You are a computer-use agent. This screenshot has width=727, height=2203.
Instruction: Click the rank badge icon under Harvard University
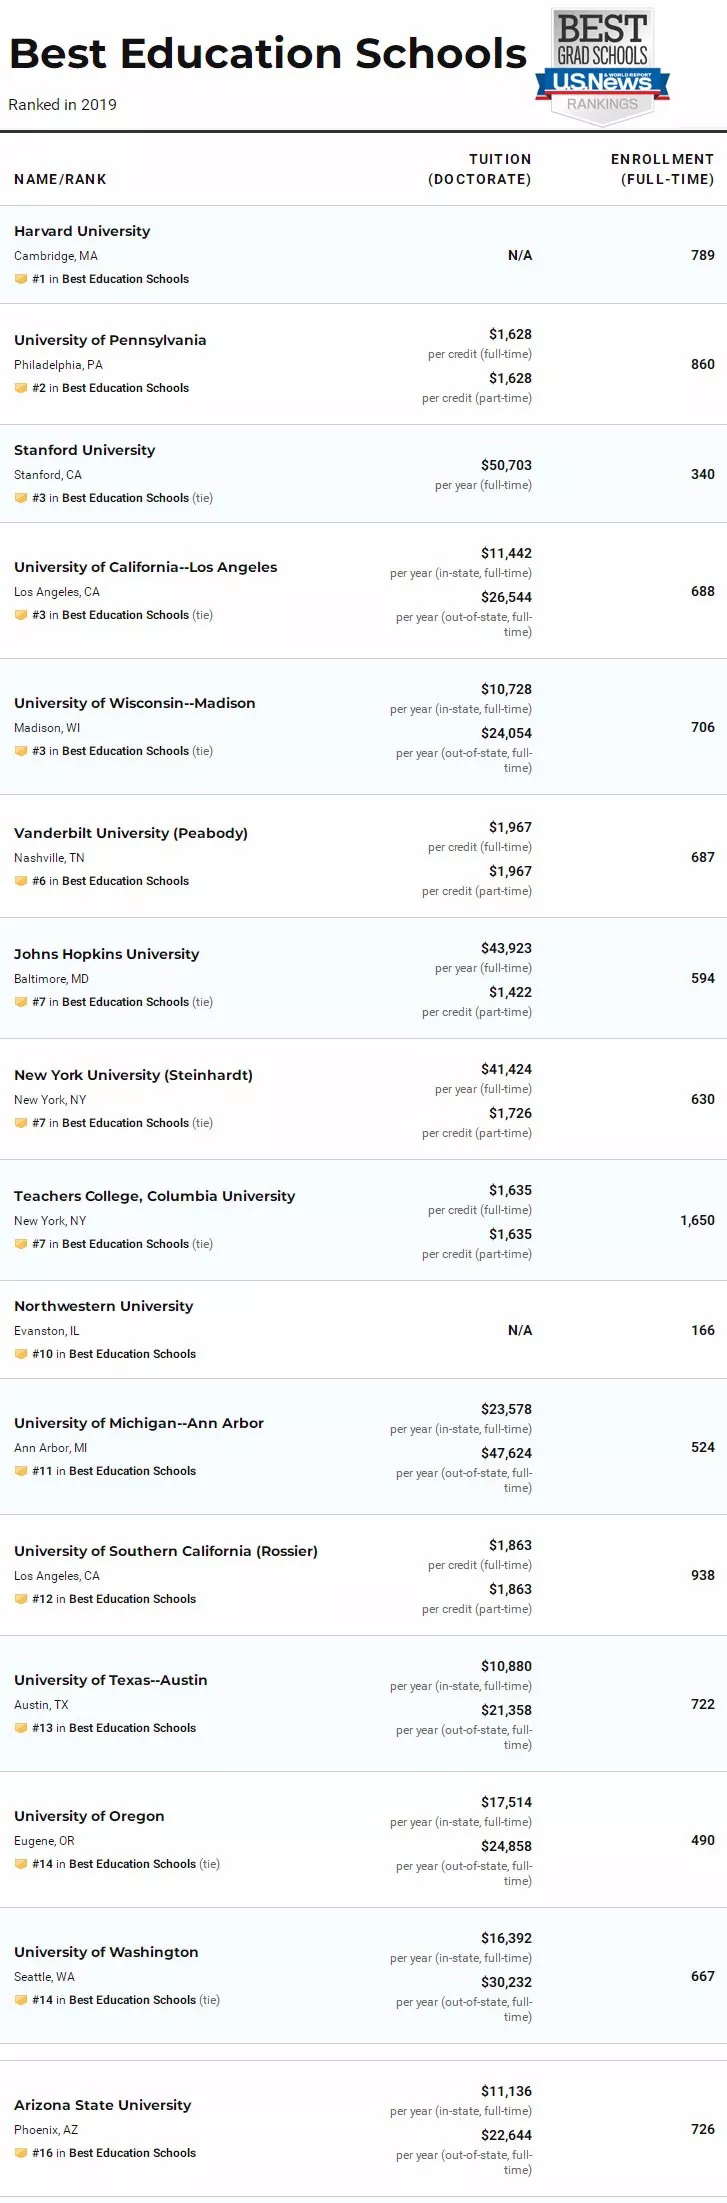[x=21, y=279]
